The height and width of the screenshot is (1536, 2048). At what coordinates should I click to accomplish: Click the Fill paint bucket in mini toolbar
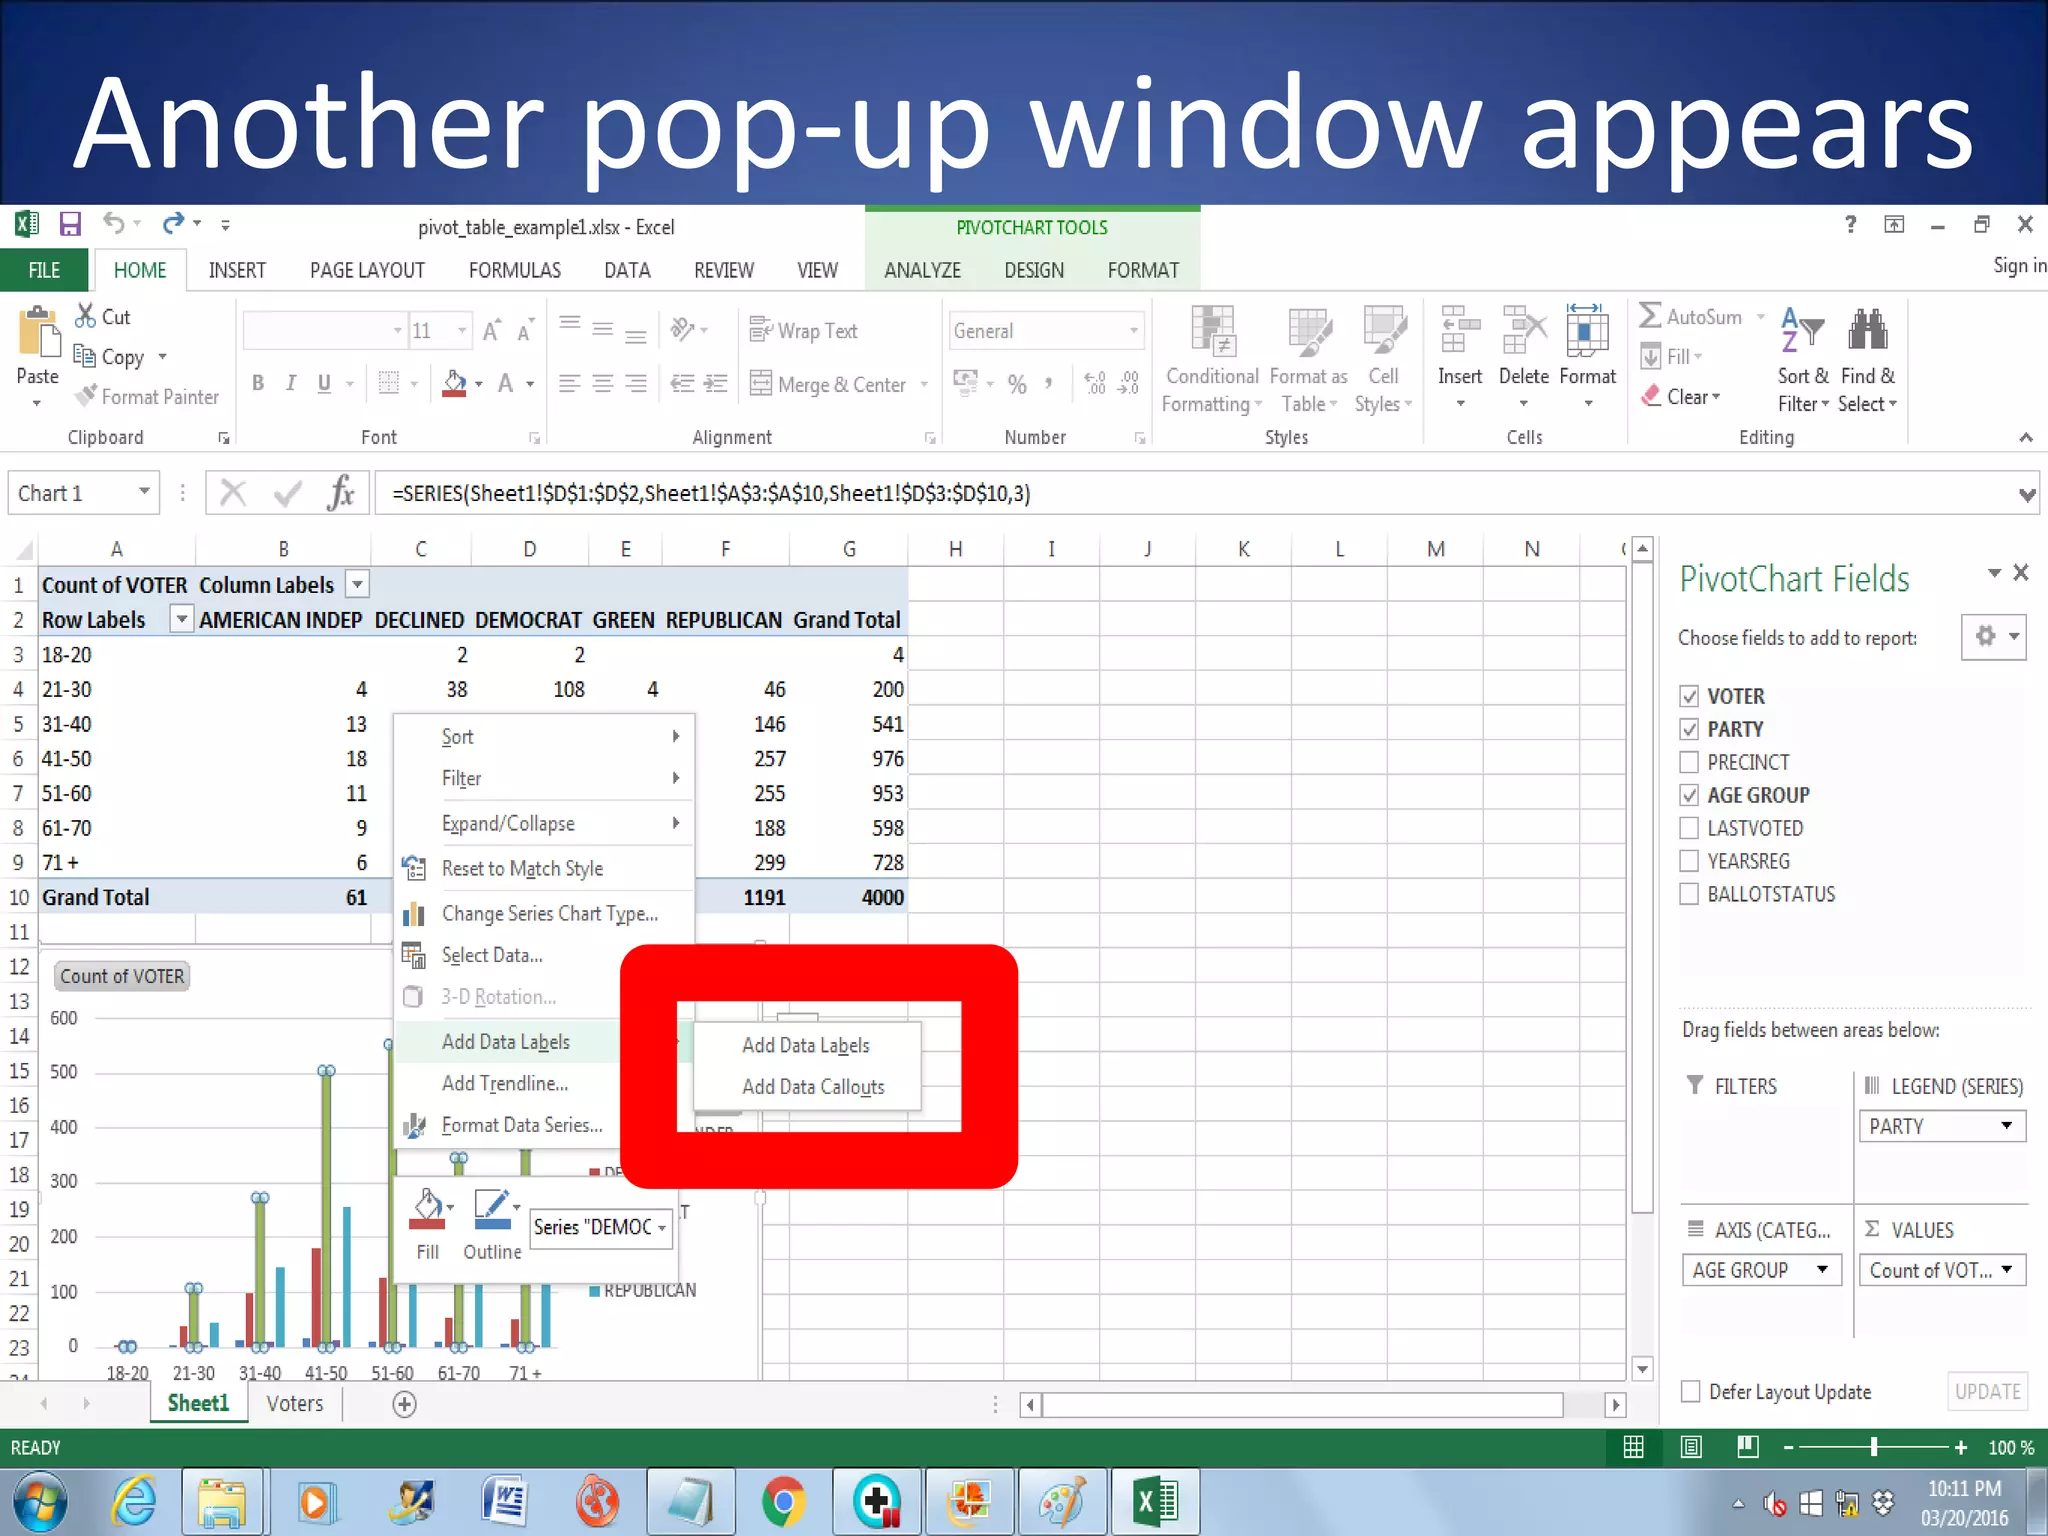tap(428, 1209)
